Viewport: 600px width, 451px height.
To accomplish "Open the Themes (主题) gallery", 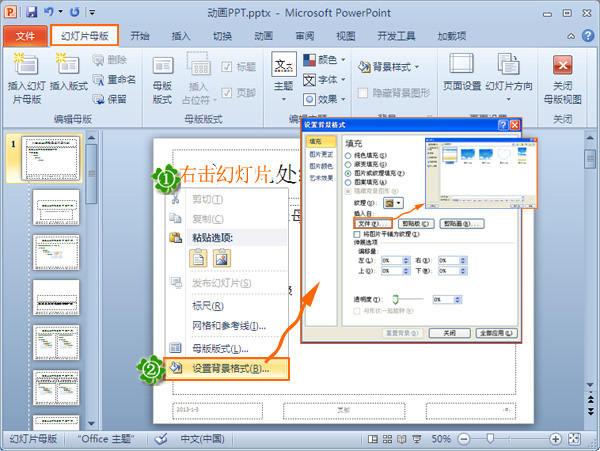I will point(284,78).
